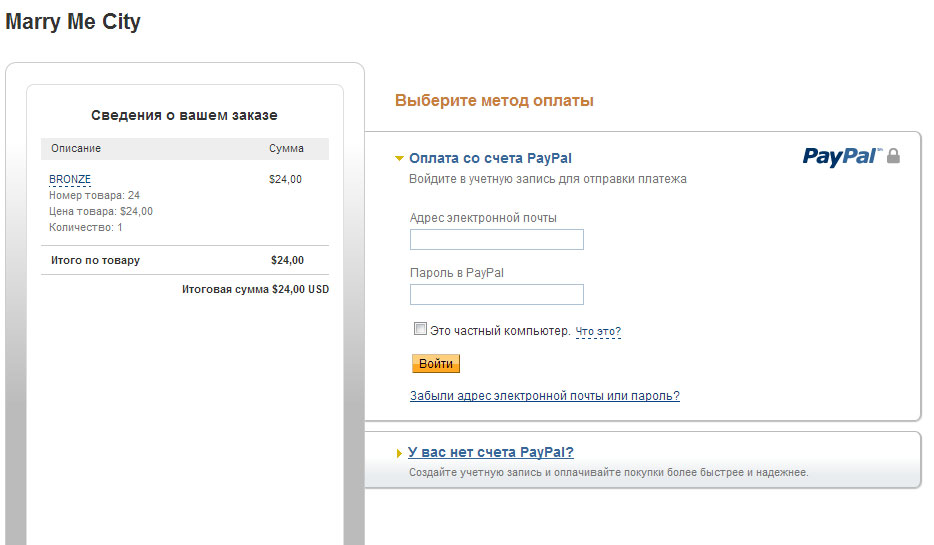The height and width of the screenshot is (545, 934).
Task: Click the Сведения о вашем заказе heading
Action: coord(184,115)
